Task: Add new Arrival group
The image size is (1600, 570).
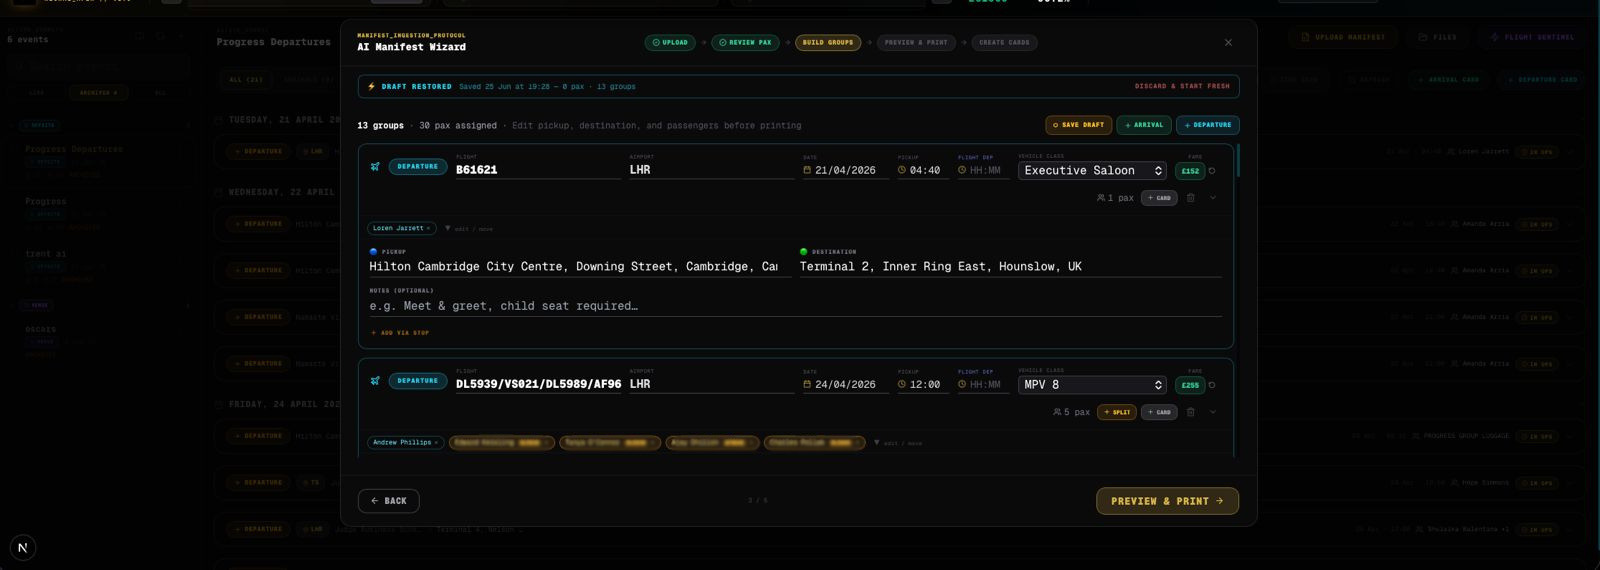Action: 1144,125
